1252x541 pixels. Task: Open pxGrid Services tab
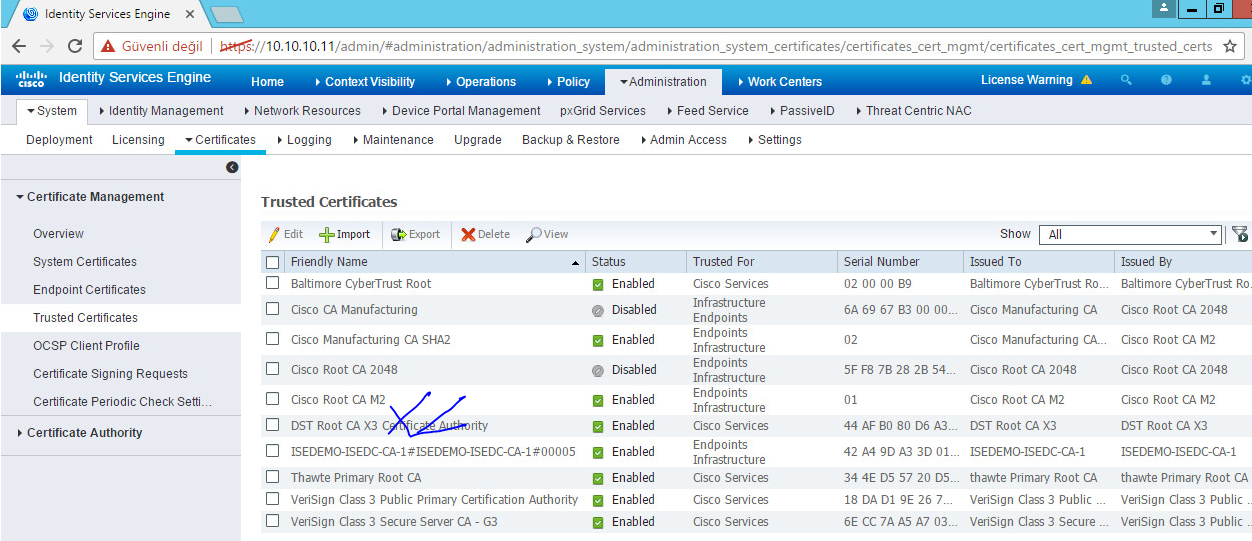point(603,111)
